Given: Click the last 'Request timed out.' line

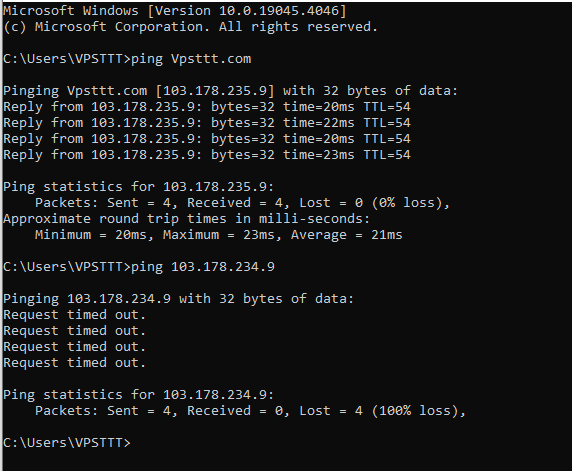Looking at the screenshot, I should coord(74,363).
